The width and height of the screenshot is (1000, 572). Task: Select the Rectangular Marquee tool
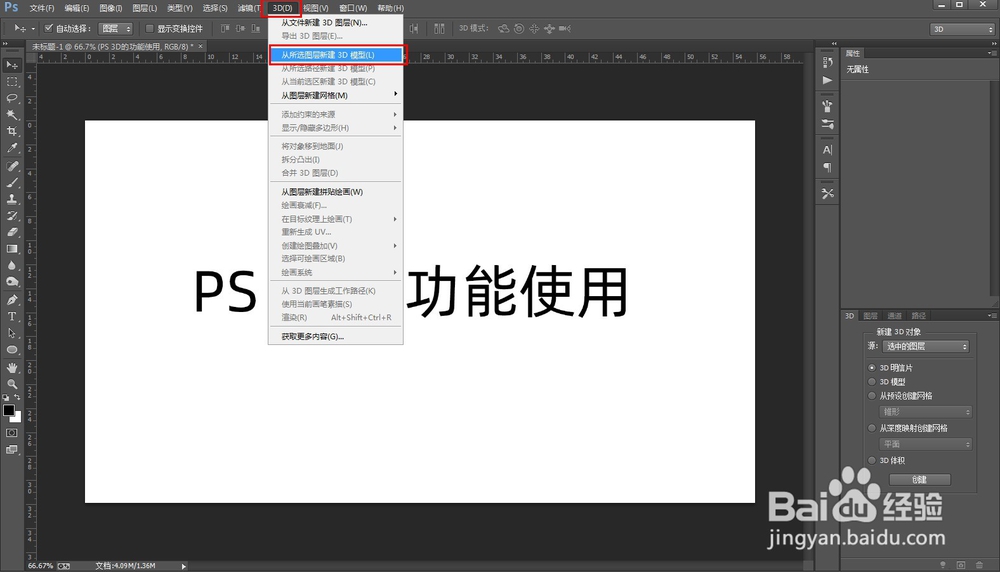click(x=12, y=82)
